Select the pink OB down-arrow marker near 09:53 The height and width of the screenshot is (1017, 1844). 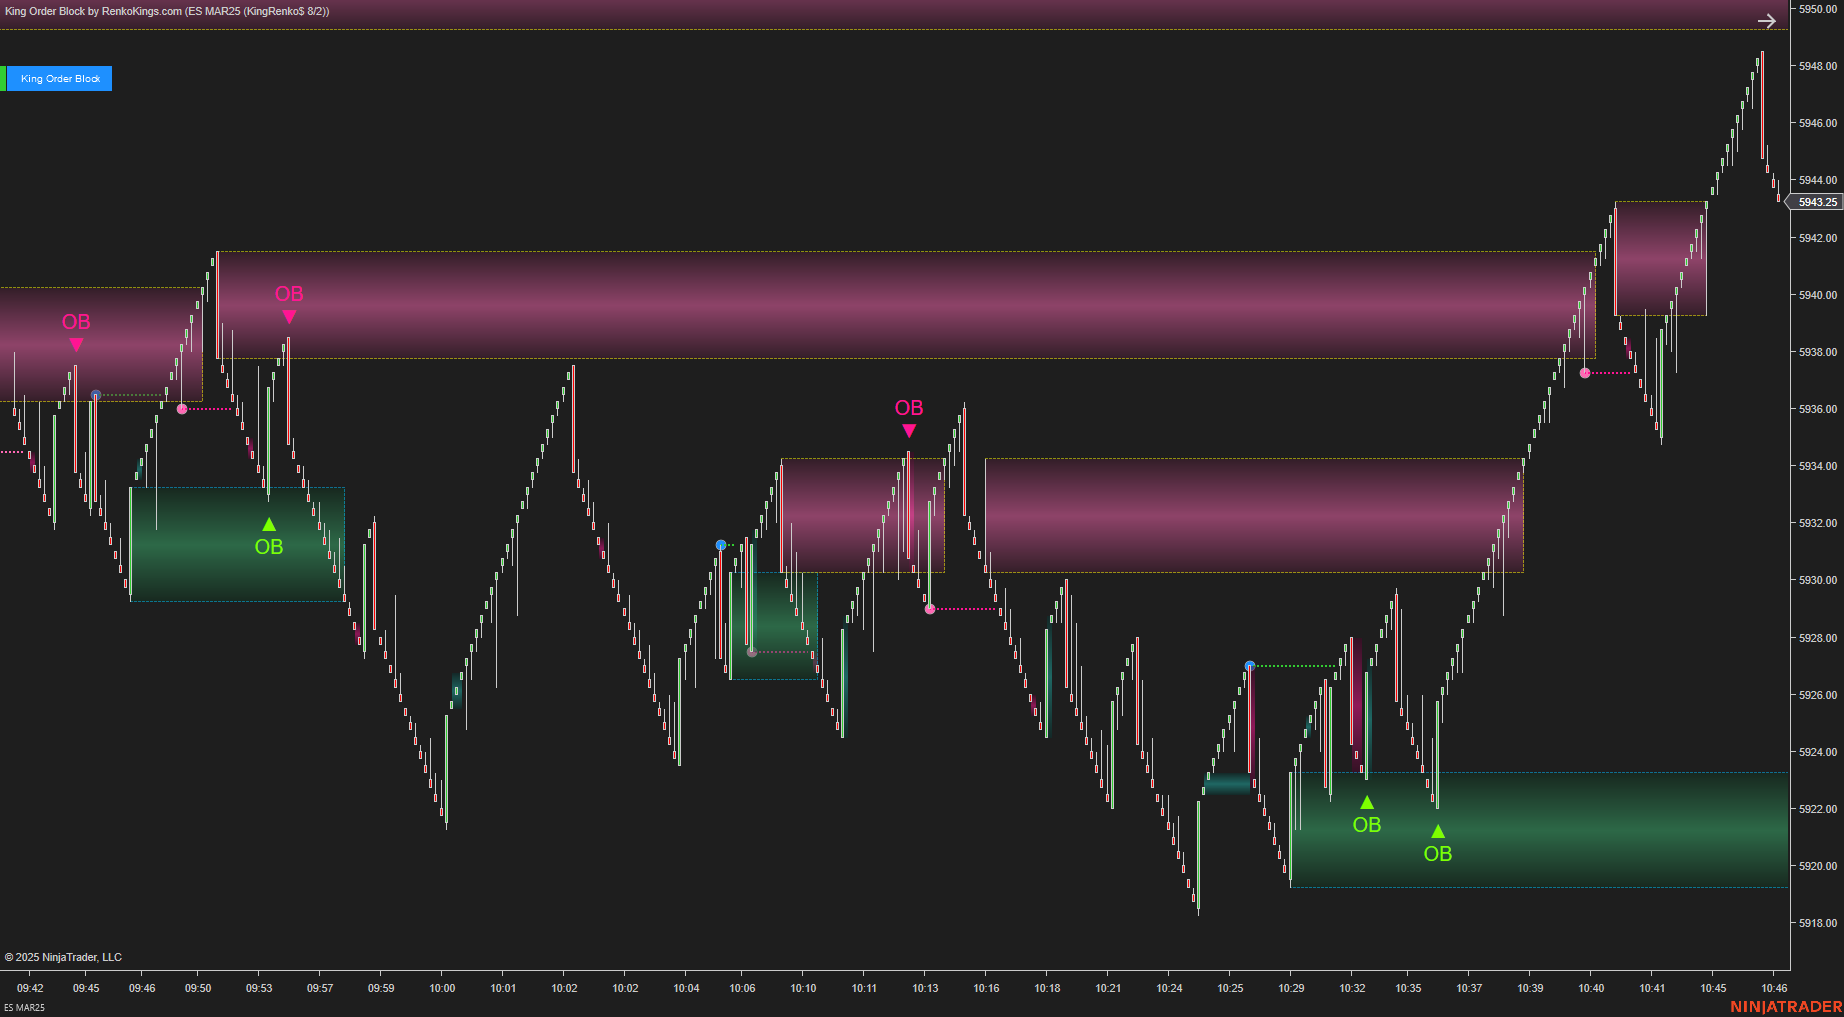(x=289, y=315)
